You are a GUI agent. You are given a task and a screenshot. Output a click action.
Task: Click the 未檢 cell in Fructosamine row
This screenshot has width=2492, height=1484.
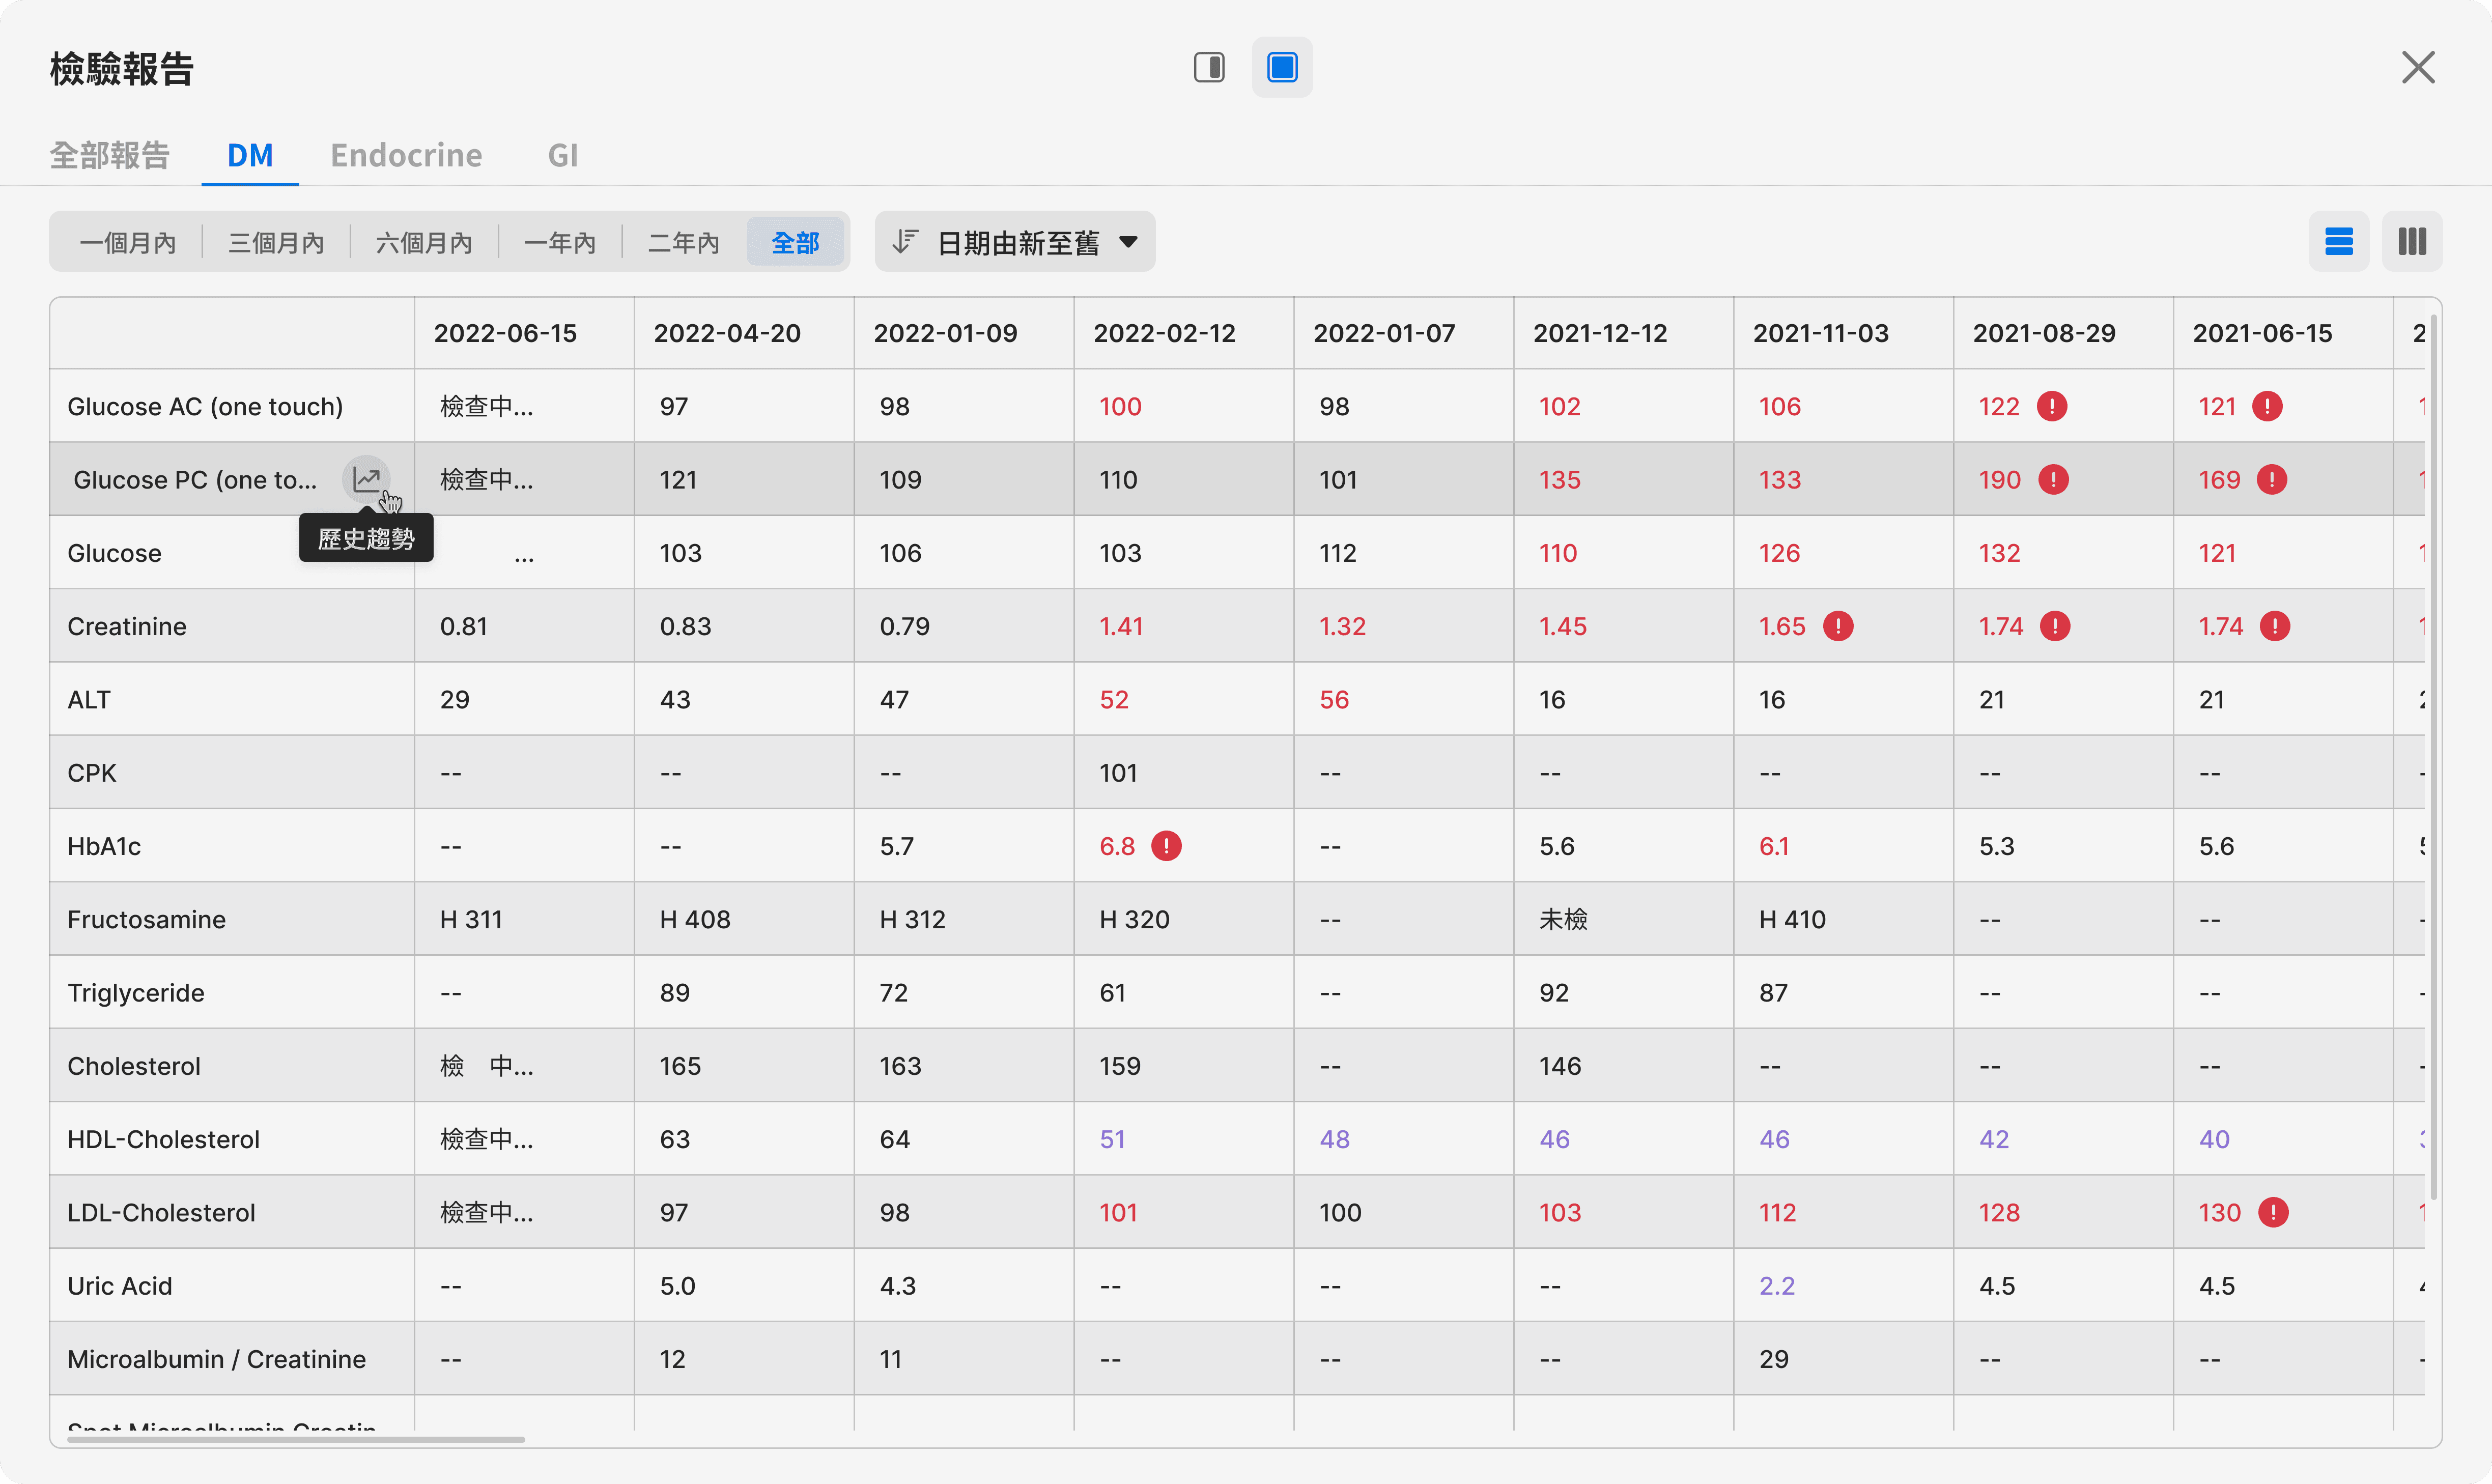(x=1563, y=919)
